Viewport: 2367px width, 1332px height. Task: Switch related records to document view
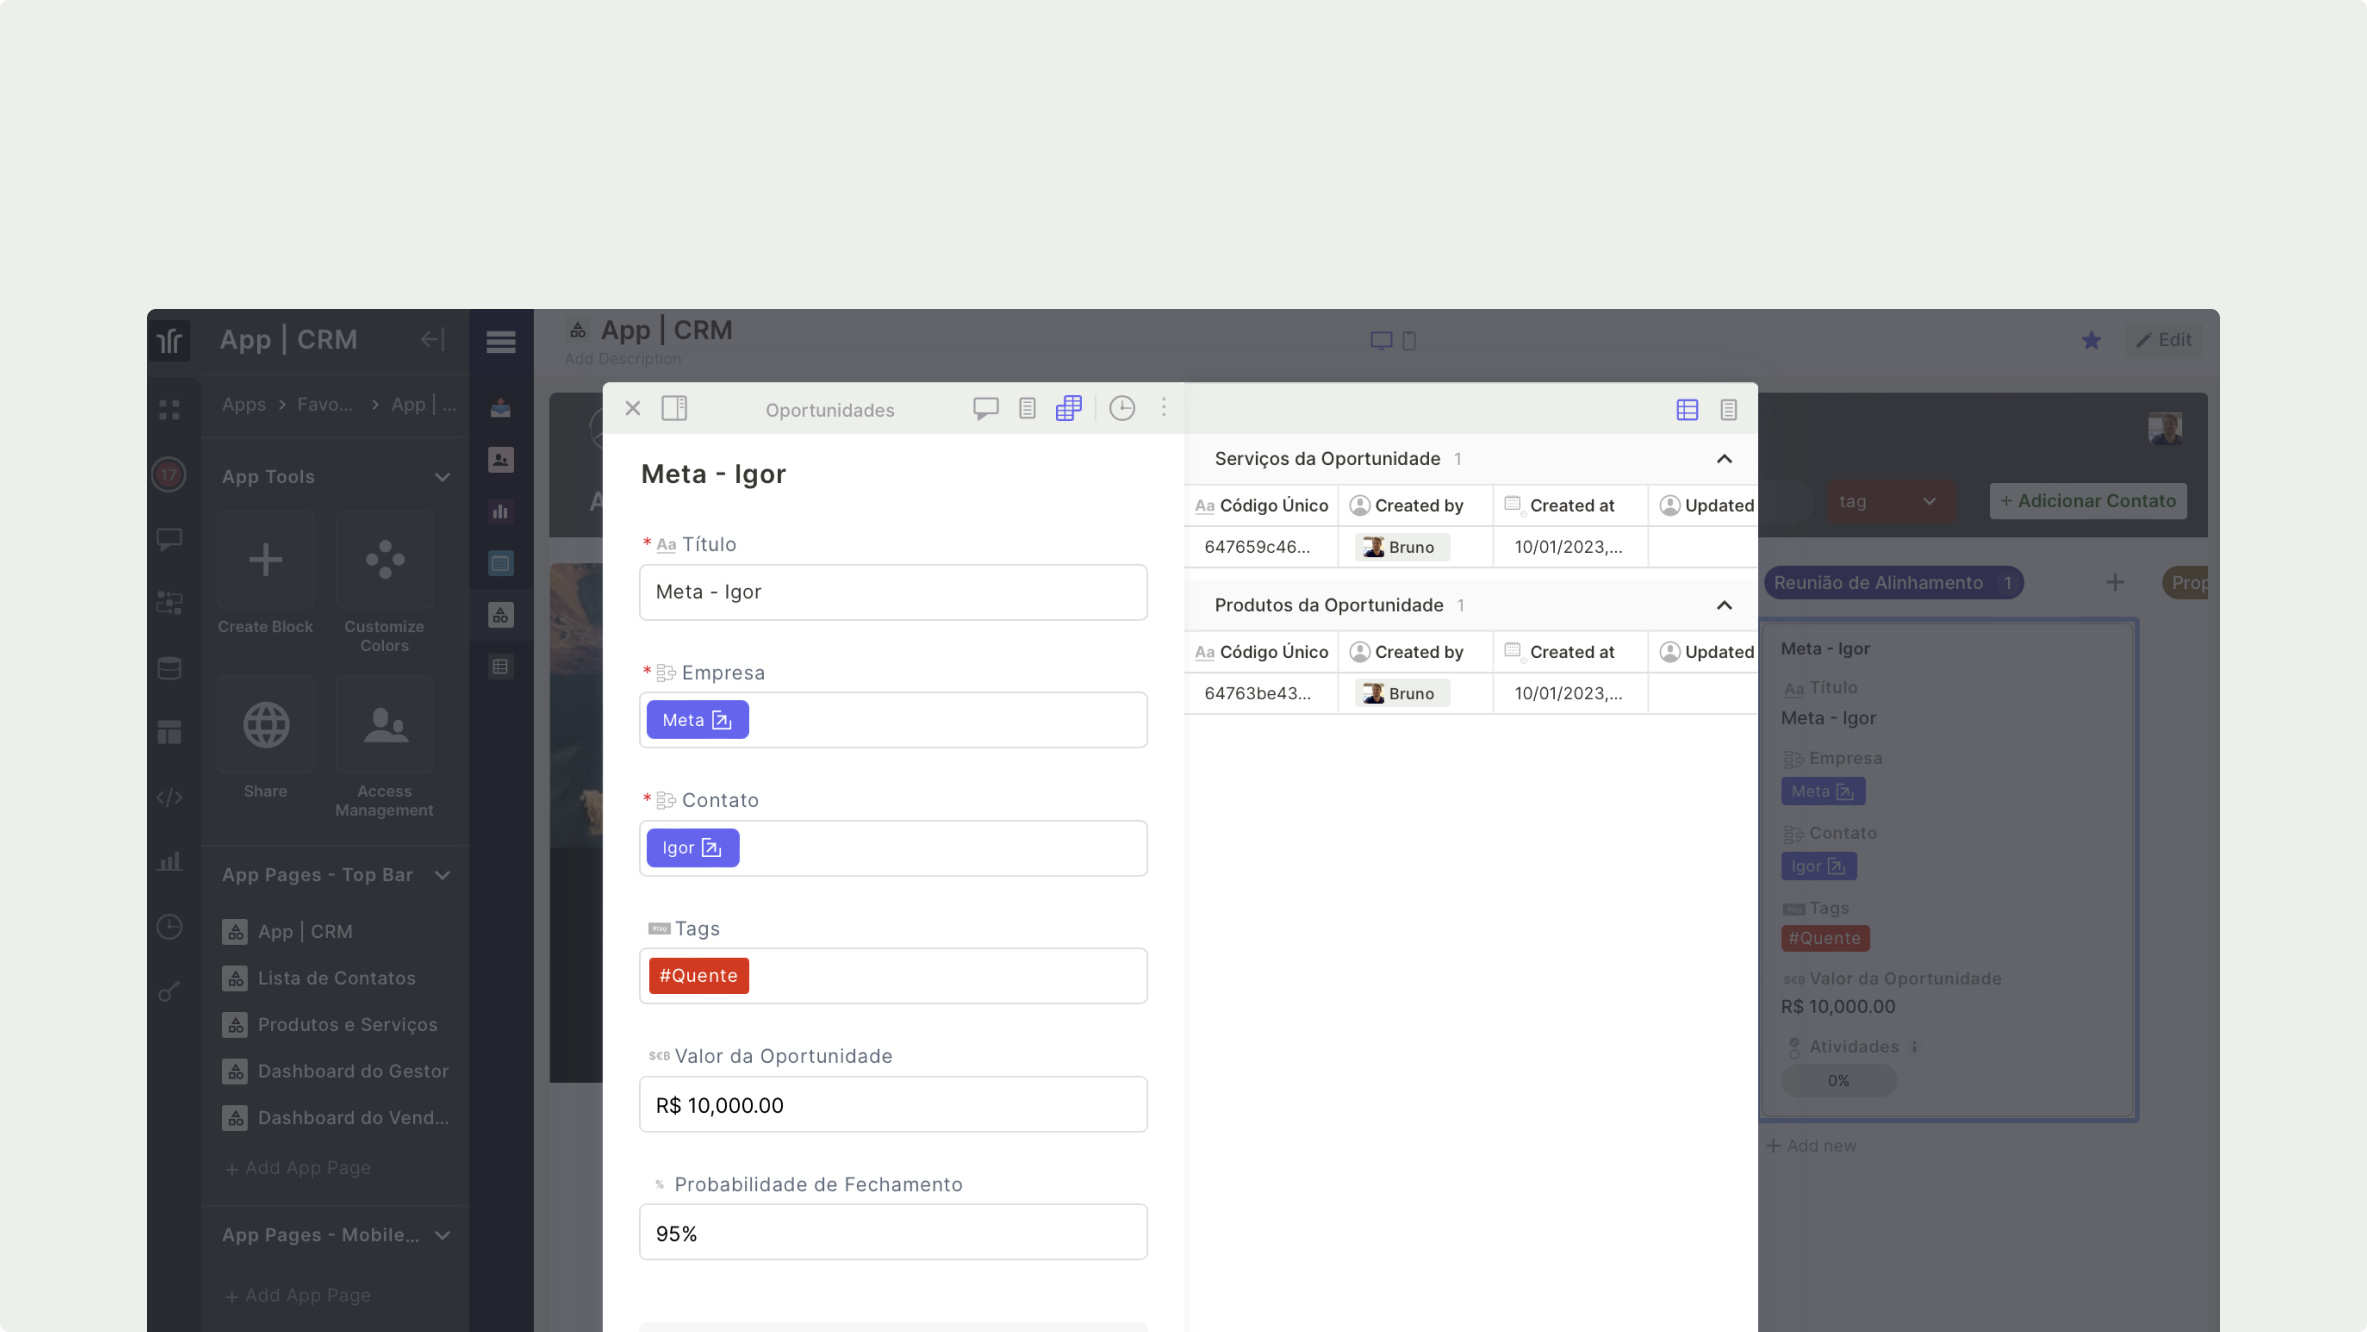(x=1728, y=409)
